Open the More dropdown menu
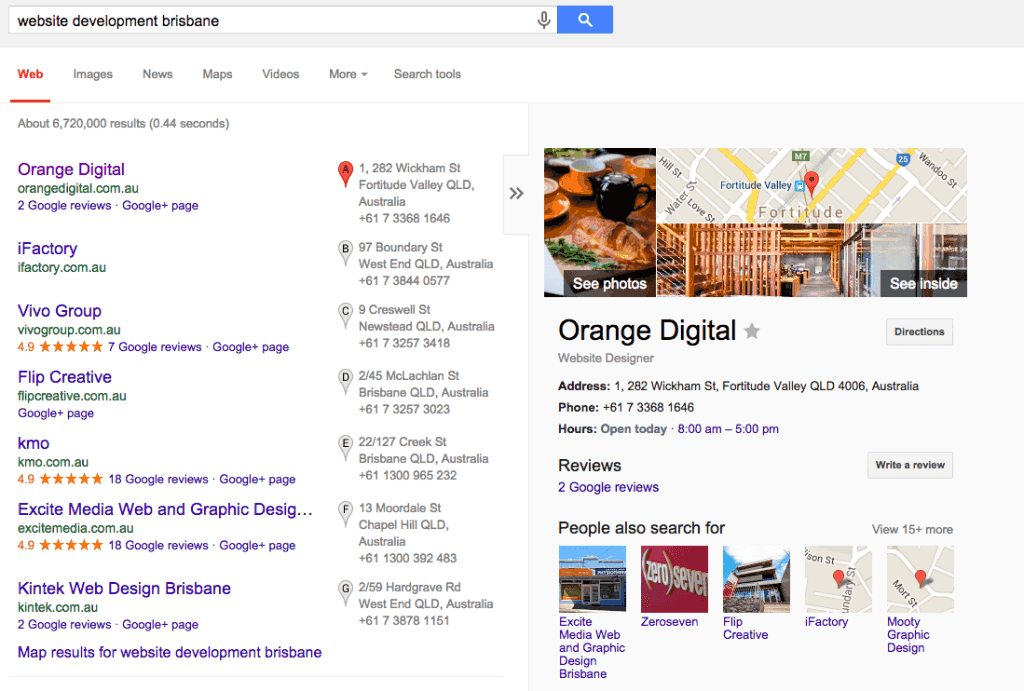This screenshot has height=691, width=1024. click(348, 74)
